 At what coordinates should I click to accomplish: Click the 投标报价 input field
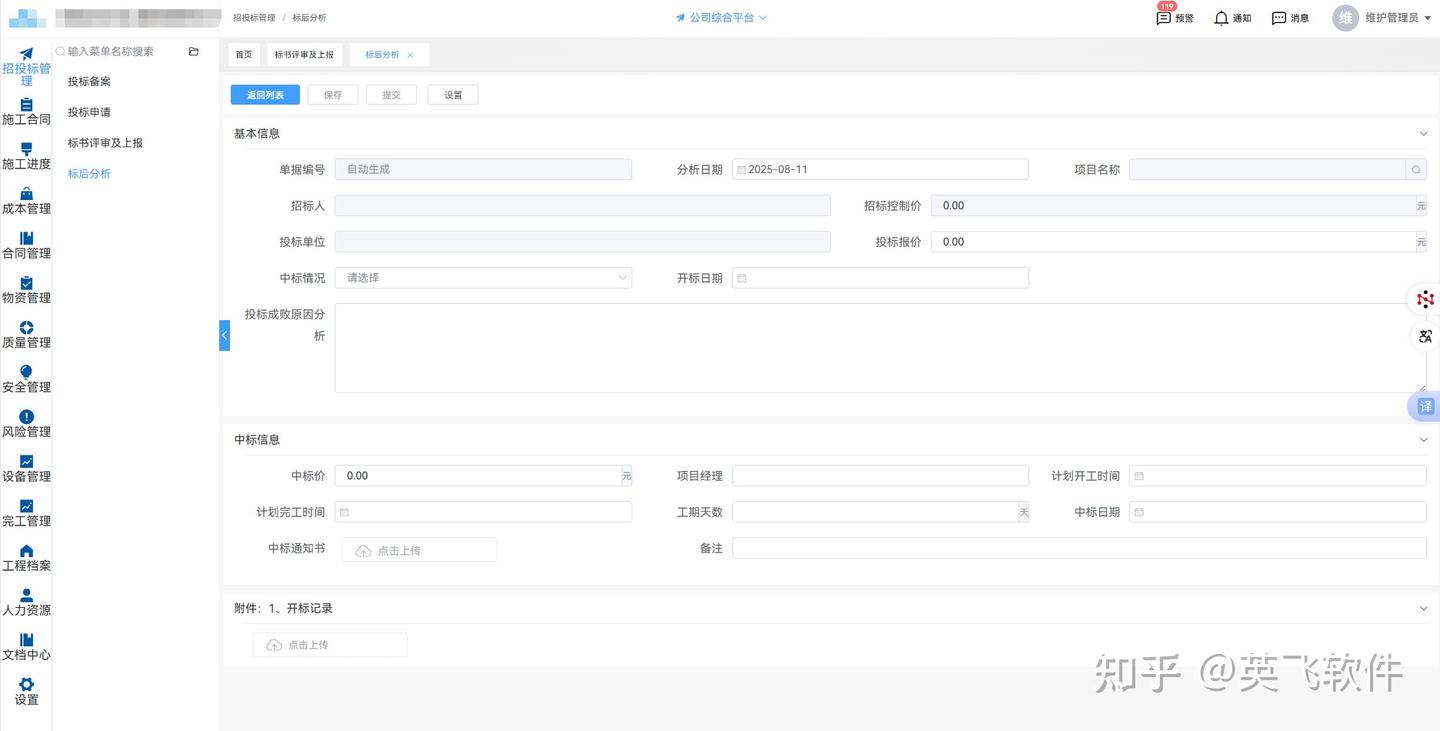[x=1172, y=242]
